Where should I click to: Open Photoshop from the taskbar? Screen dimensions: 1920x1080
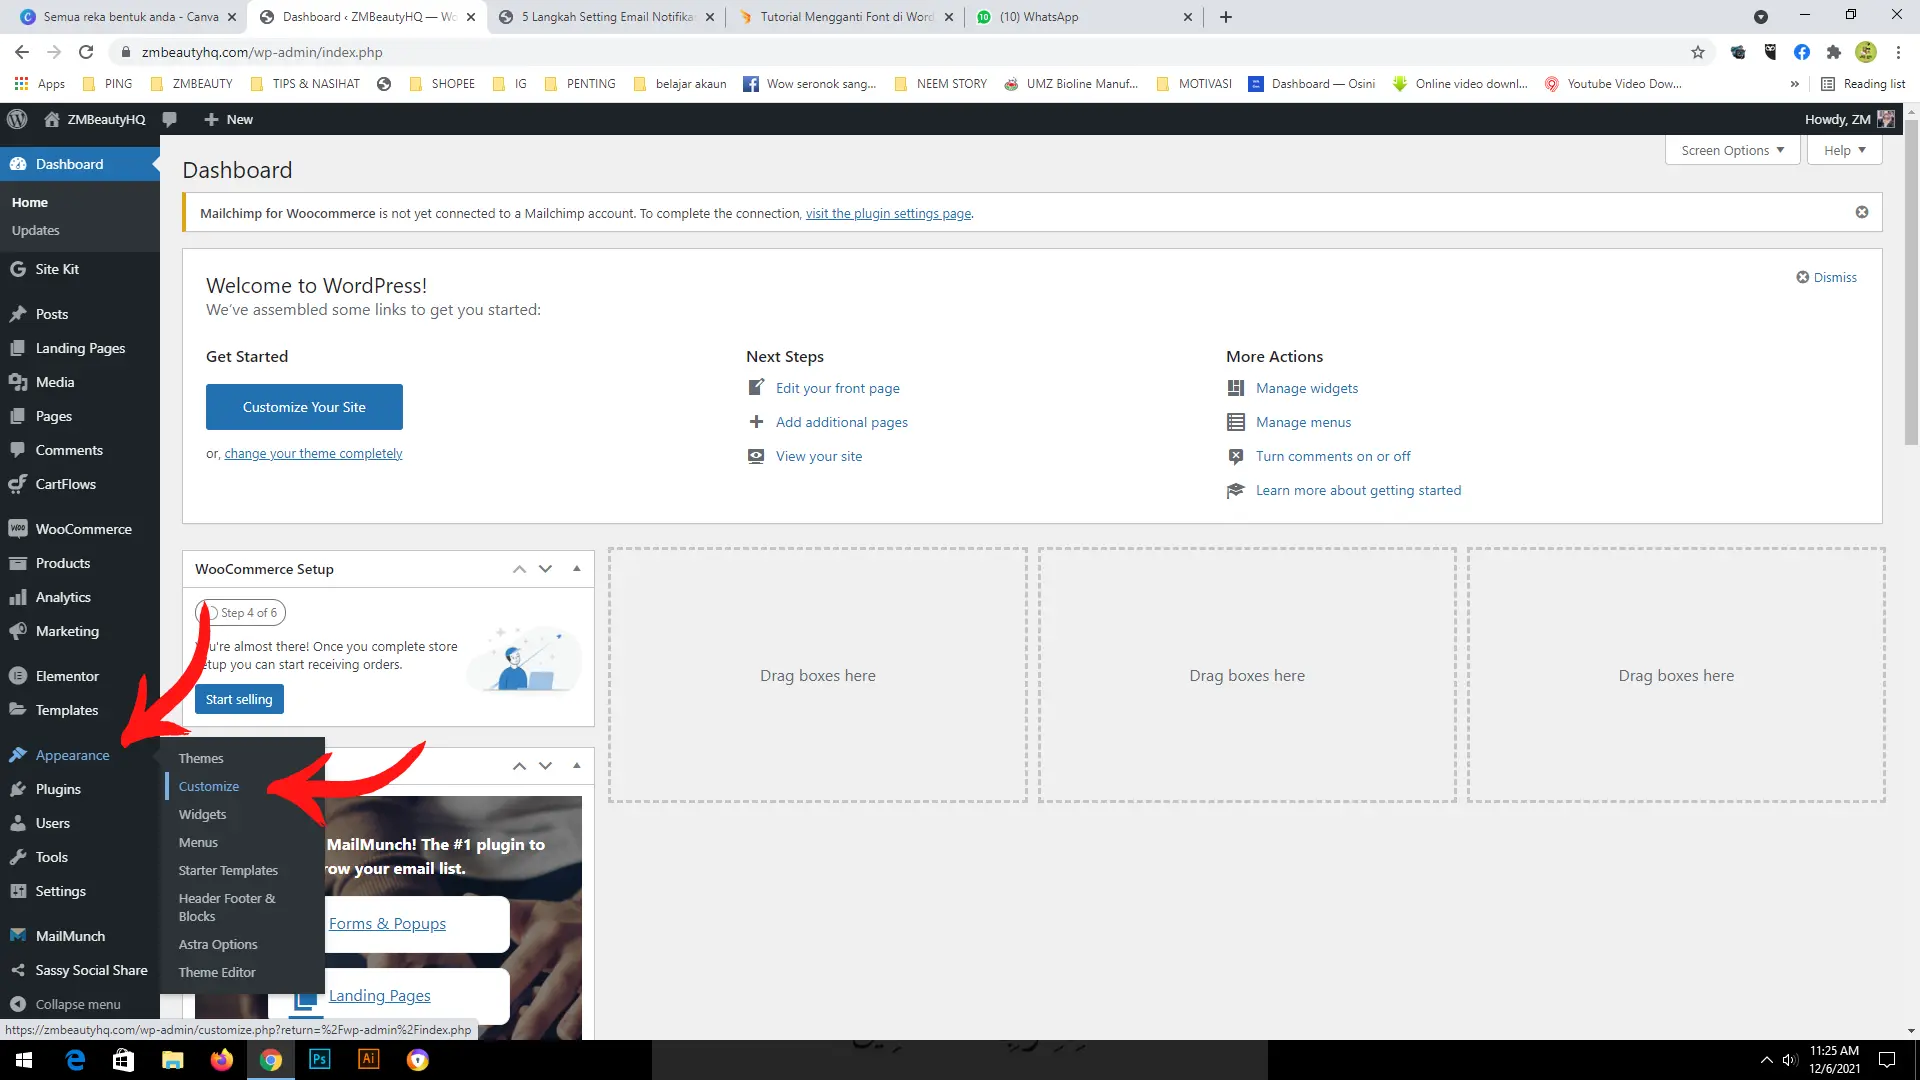pyautogui.click(x=320, y=1059)
